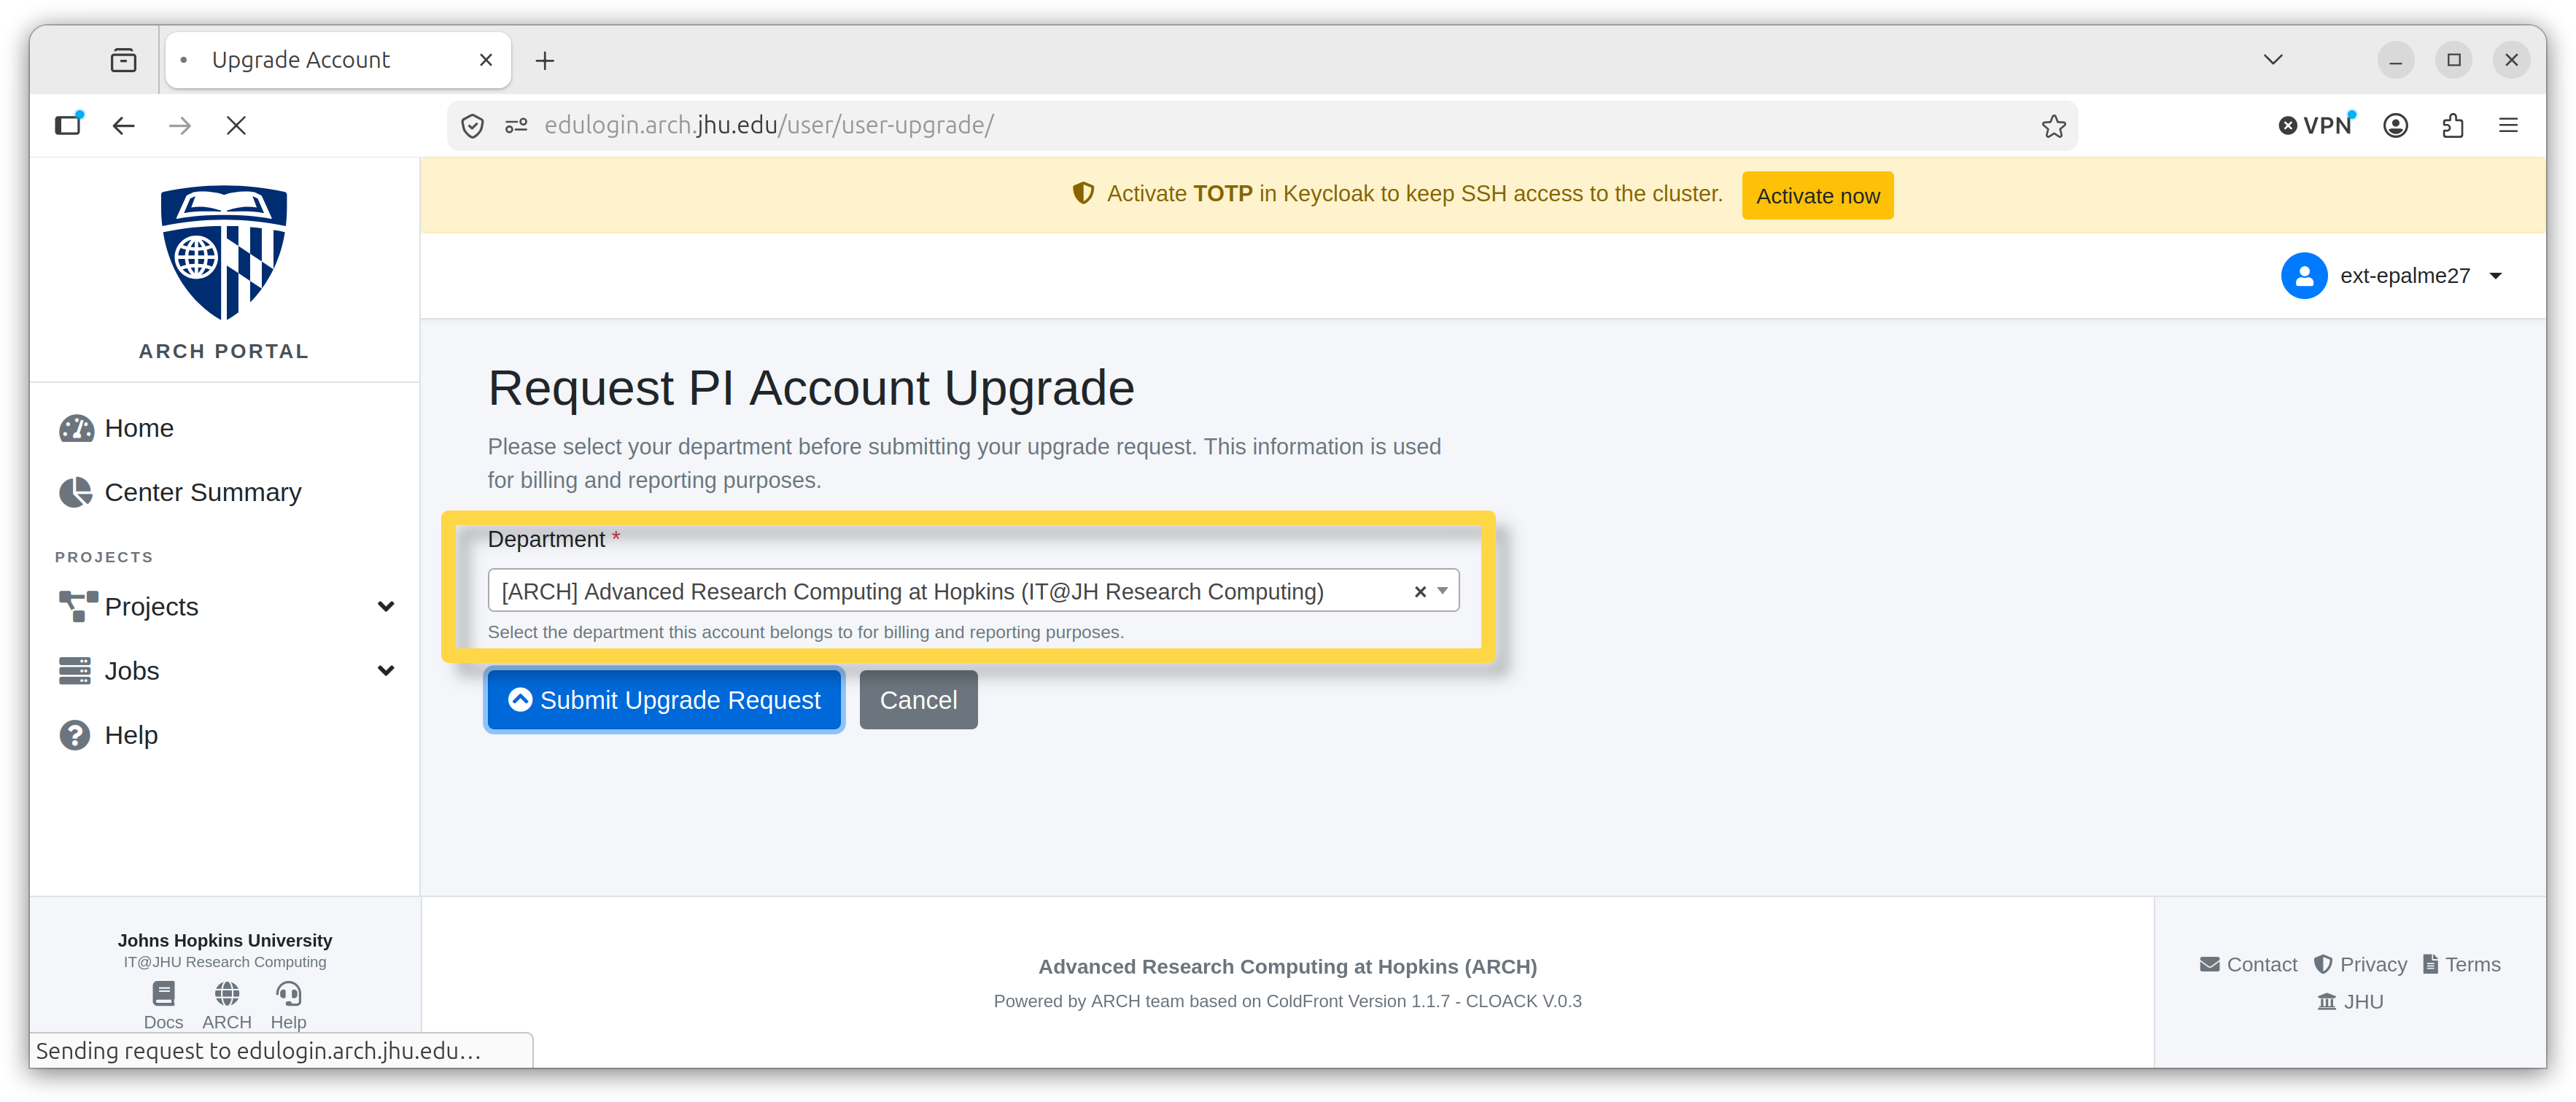2576x1102 pixels.
Task: Go forward in browser history
Action: tap(180, 125)
